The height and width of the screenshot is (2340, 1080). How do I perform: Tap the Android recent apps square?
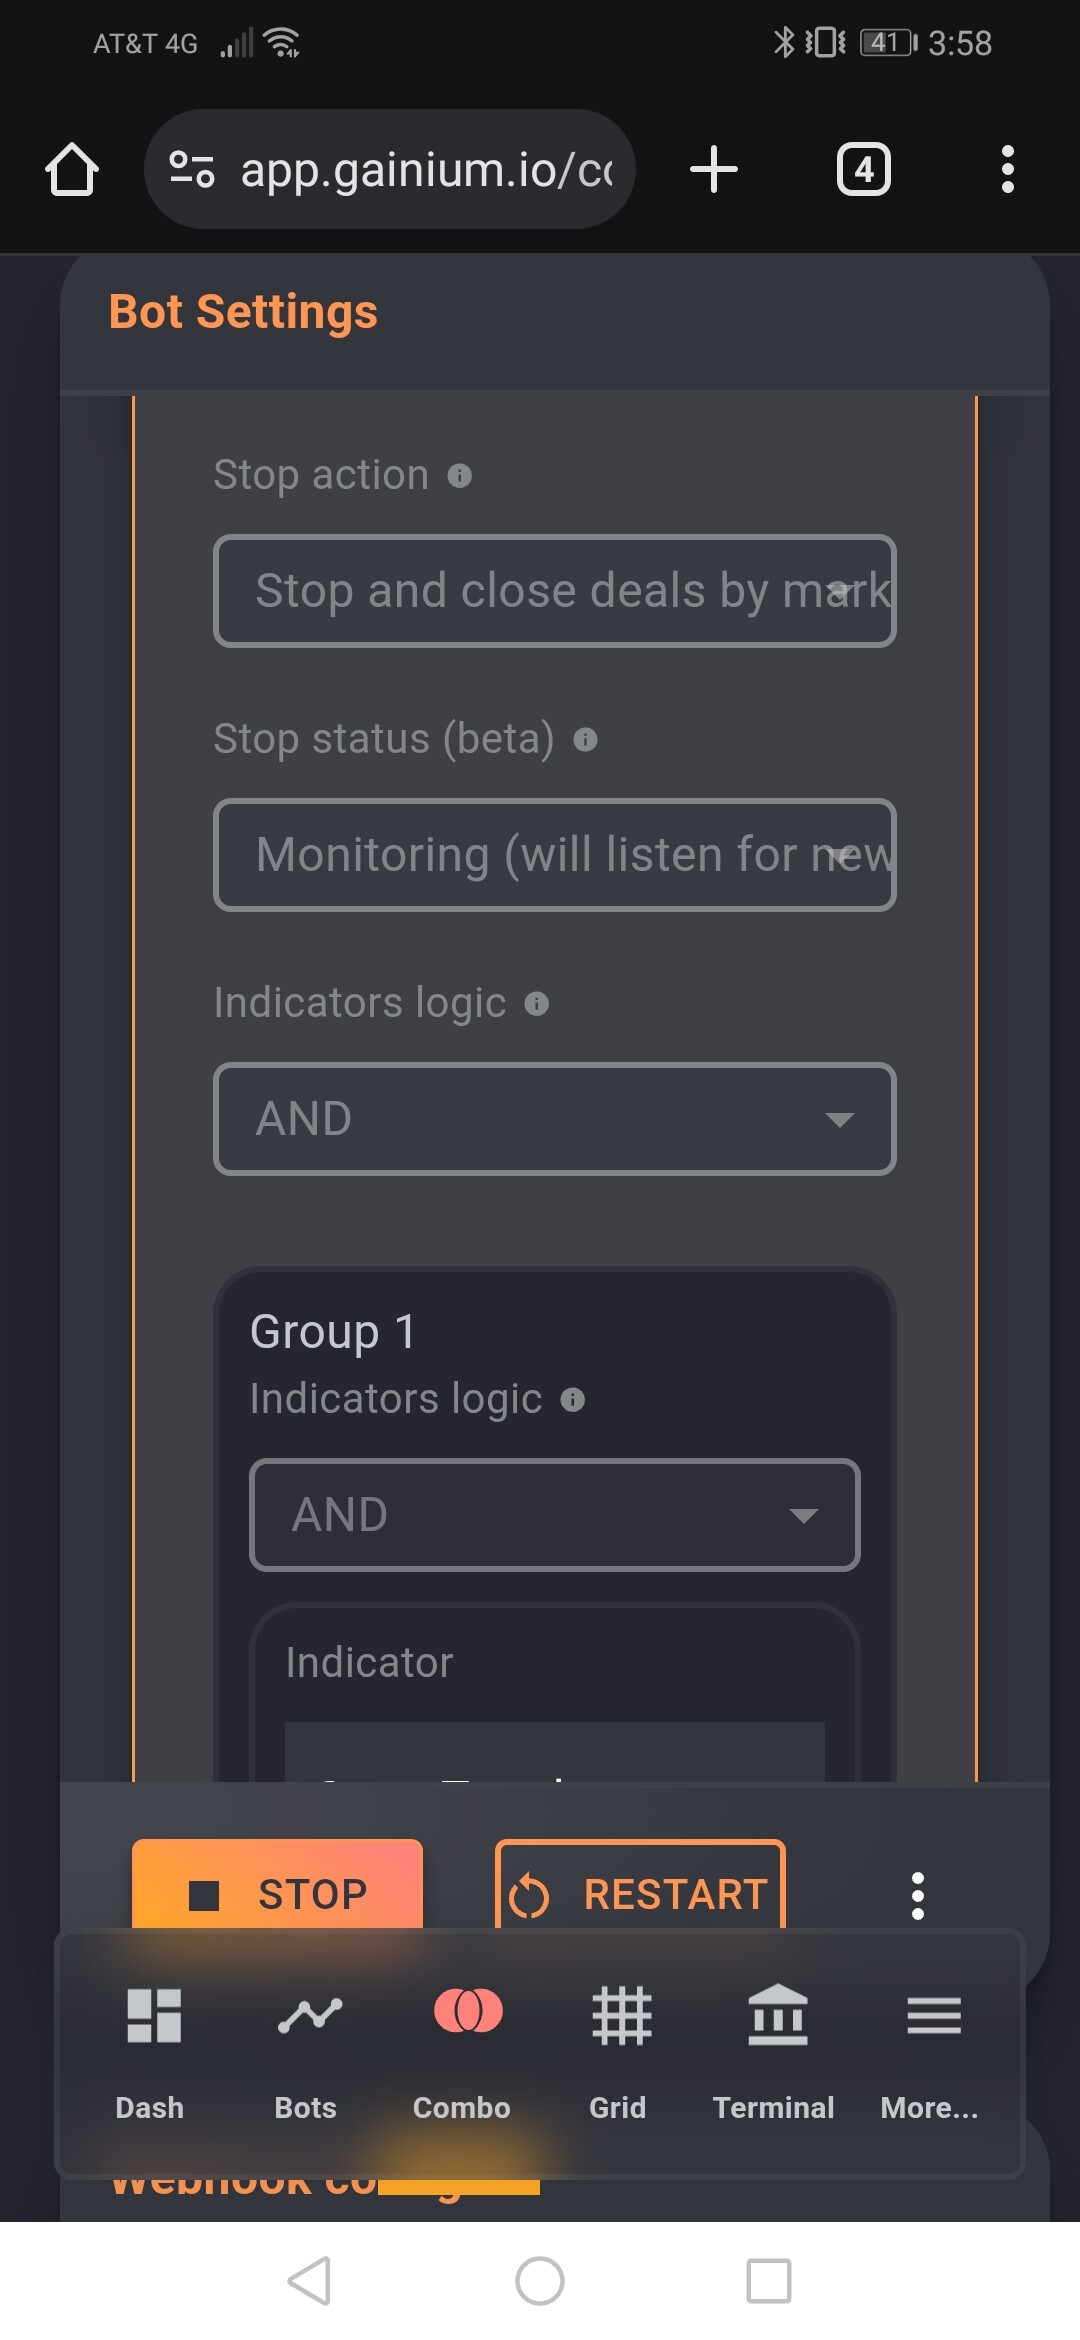tap(769, 2281)
